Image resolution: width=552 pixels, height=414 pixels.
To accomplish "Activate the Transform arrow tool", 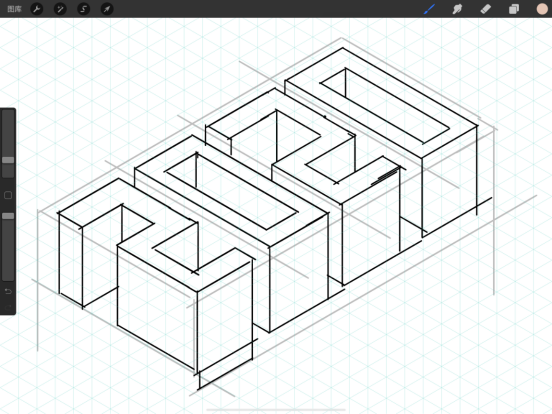I will tap(107, 9).
